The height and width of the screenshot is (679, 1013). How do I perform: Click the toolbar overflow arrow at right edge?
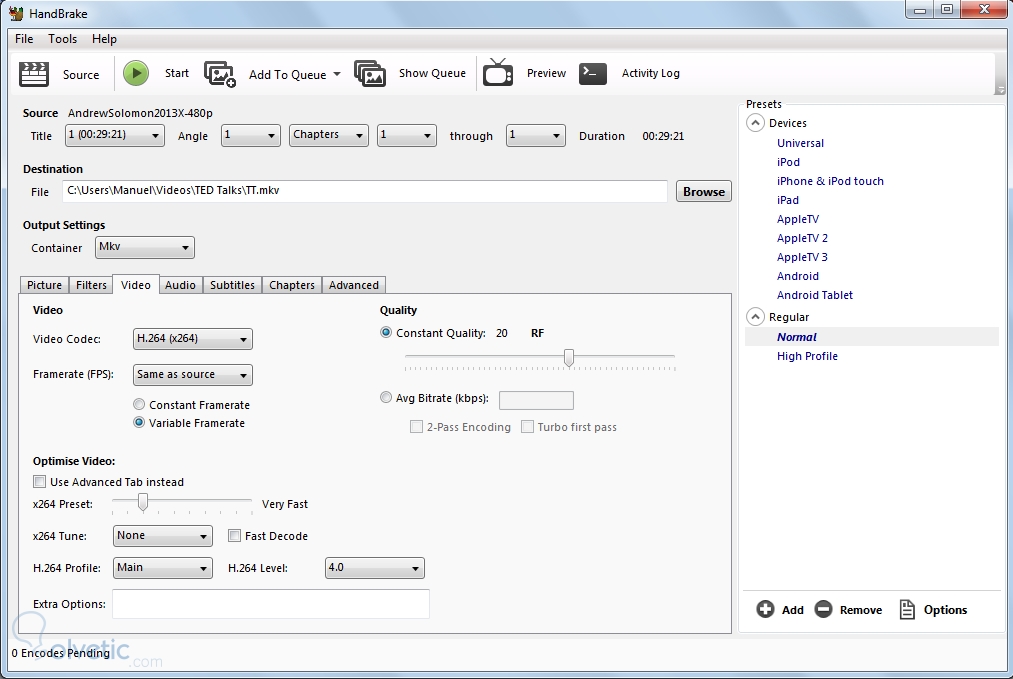[x=1000, y=89]
